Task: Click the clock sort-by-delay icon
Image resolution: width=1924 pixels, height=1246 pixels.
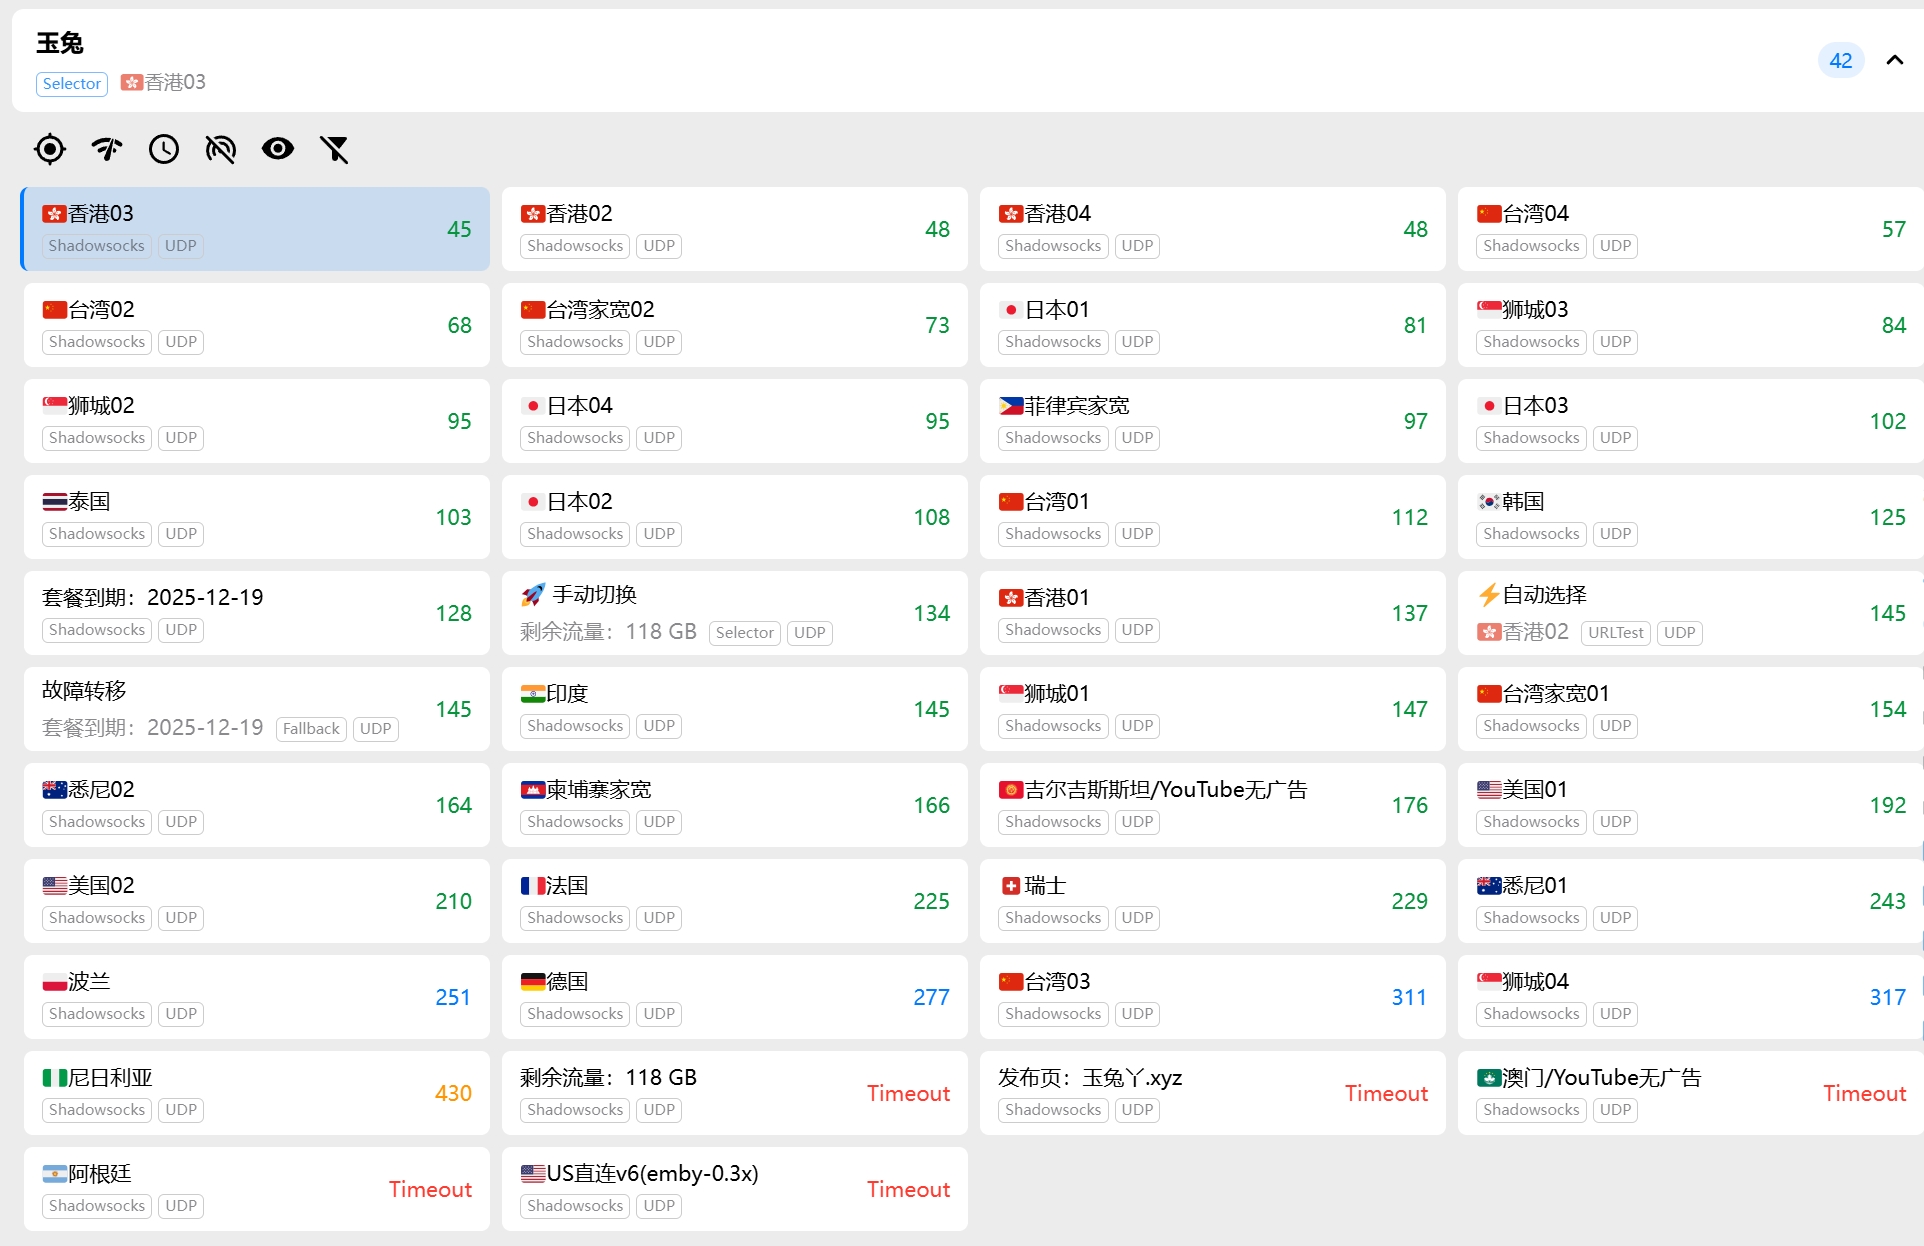Action: coord(163,149)
